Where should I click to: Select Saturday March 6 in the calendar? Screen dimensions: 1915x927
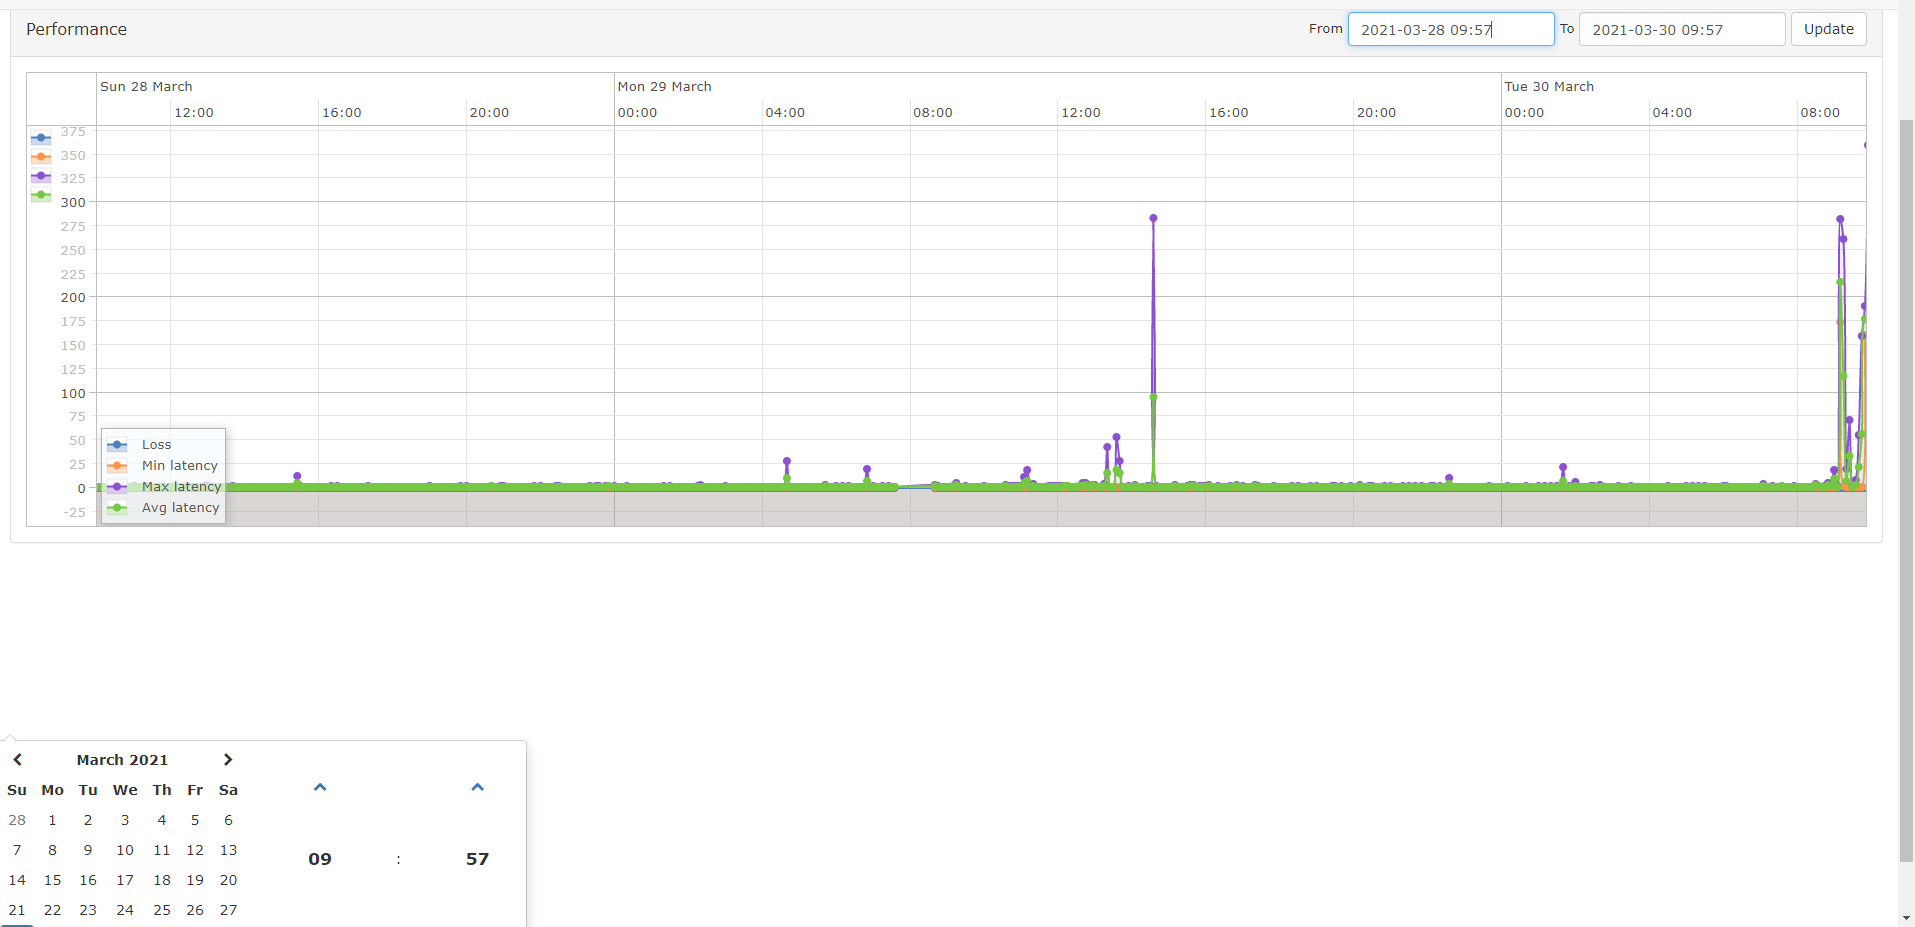point(228,820)
